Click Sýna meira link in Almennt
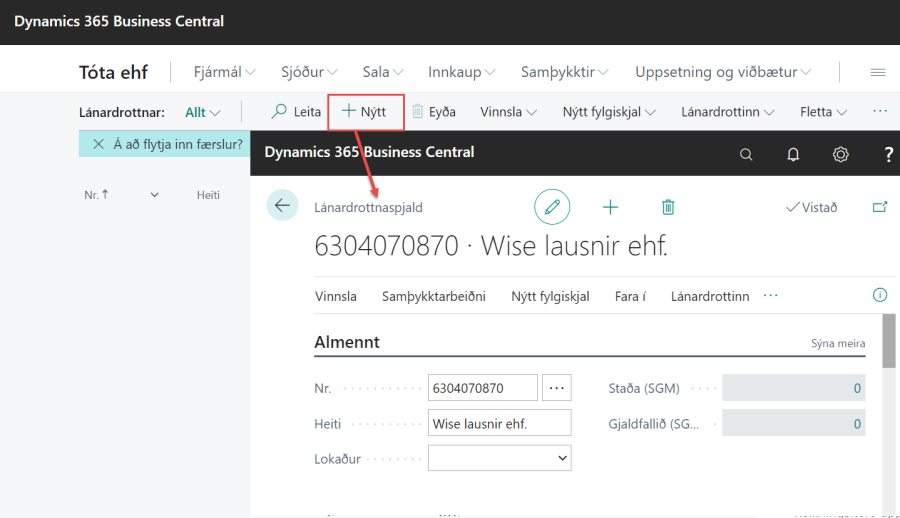The image size is (900, 518). click(x=837, y=343)
